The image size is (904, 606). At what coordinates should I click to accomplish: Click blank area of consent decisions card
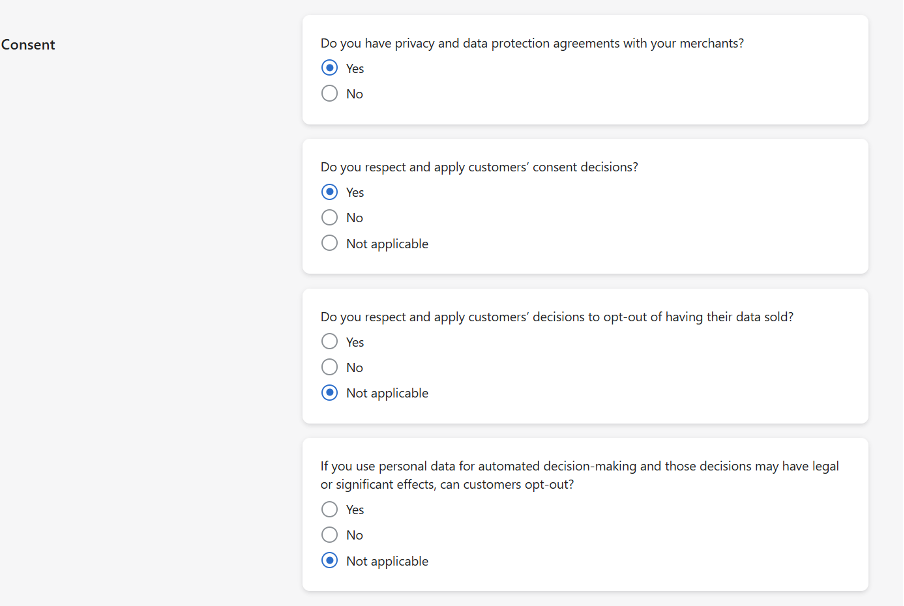point(650,222)
